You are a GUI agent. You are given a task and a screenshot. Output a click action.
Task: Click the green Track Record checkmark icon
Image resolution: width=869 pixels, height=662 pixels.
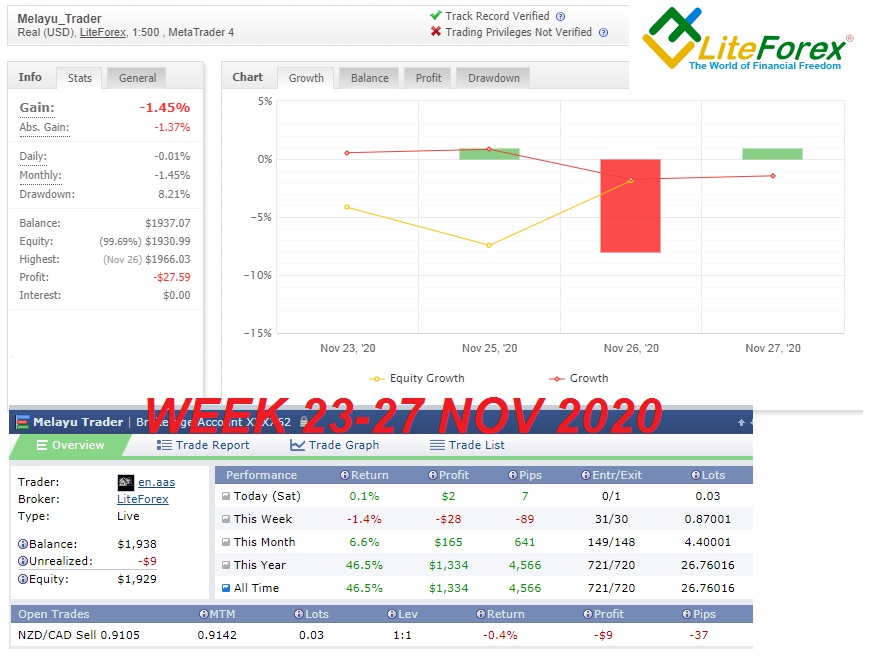pyautogui.click(x=436, y=16)
